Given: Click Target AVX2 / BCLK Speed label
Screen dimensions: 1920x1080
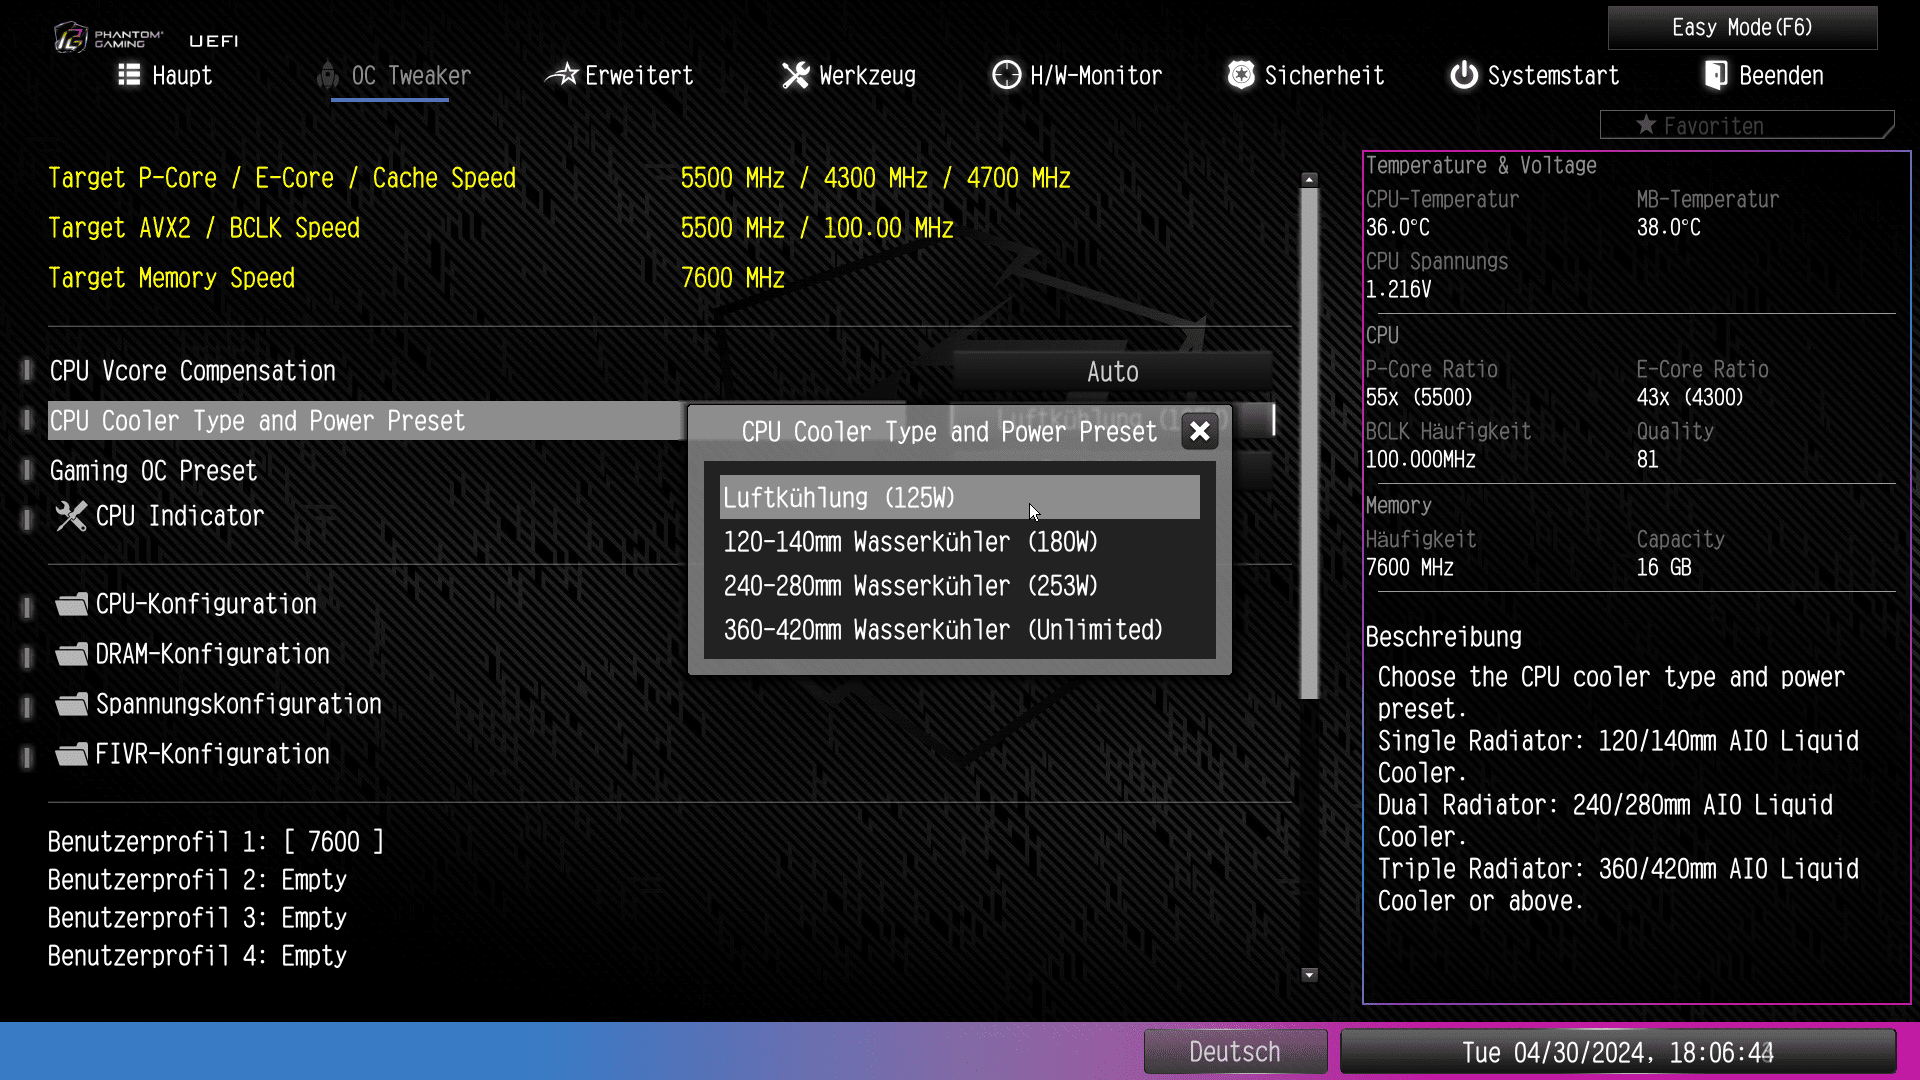Looking at the screenshot, I should (x=204, y=228).
